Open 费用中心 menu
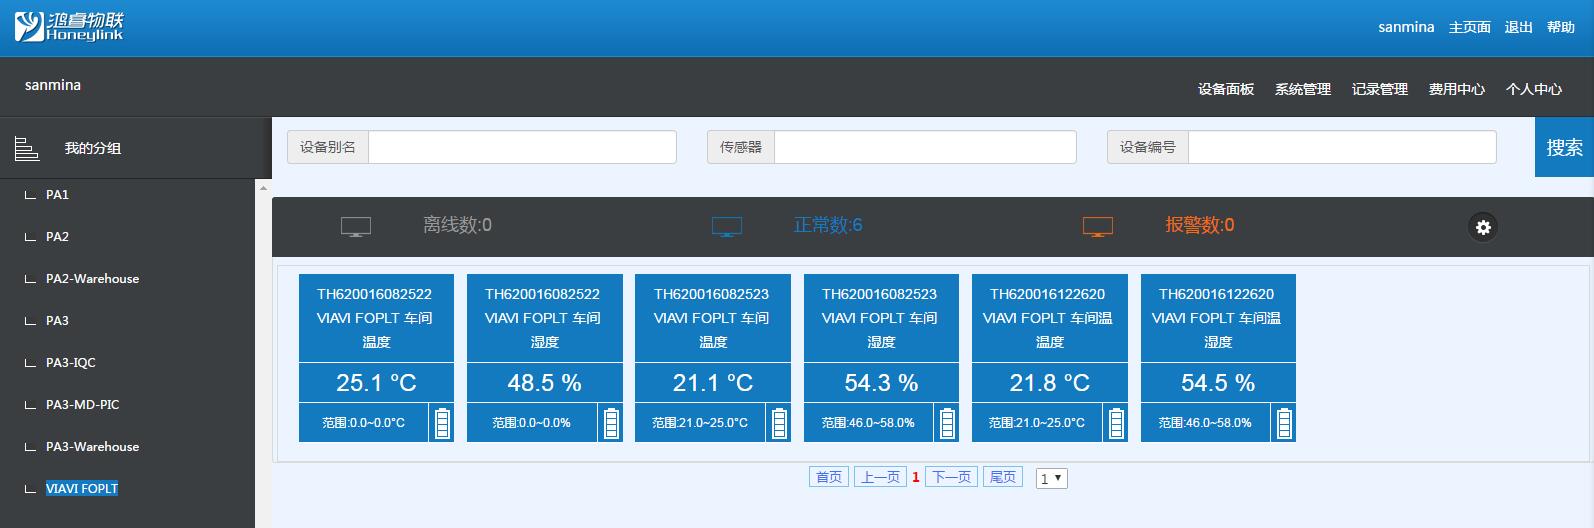 point(1457,89)
